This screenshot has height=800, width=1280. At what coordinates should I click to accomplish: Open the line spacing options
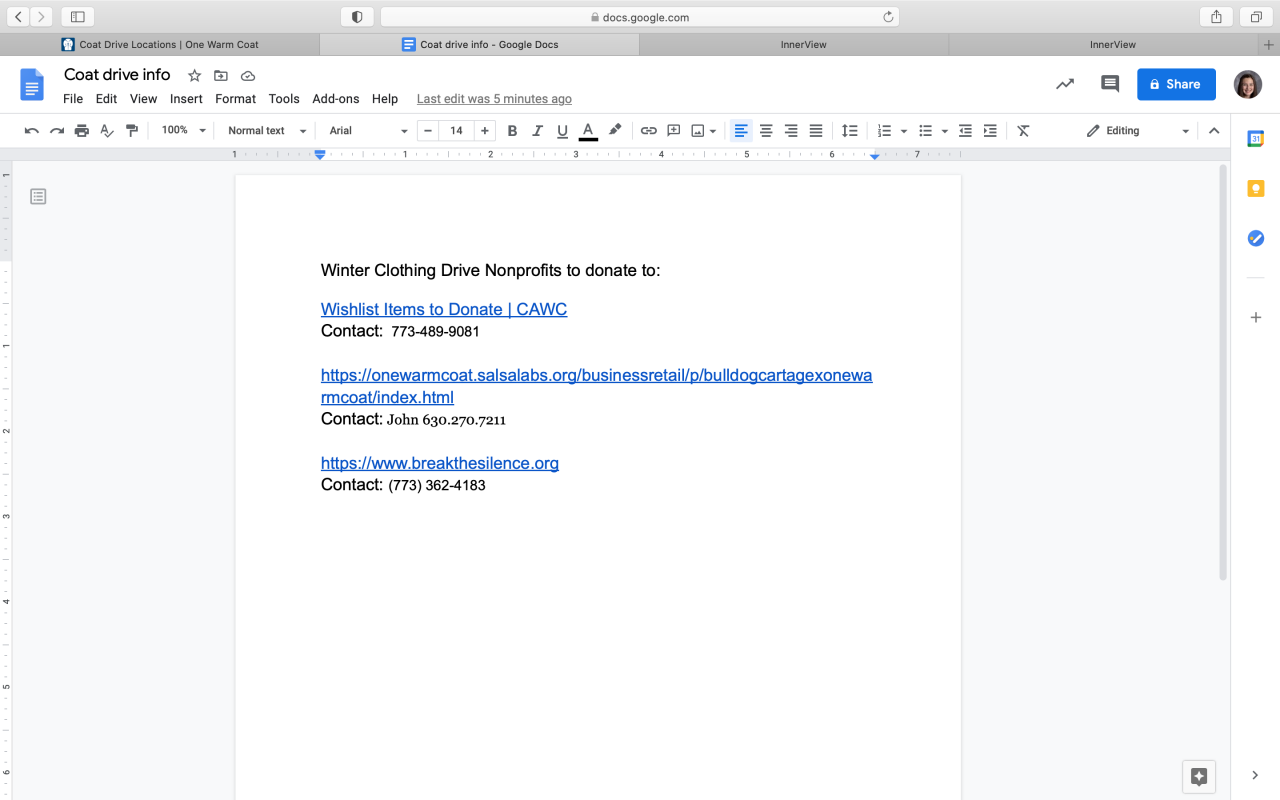coord(849,131)
